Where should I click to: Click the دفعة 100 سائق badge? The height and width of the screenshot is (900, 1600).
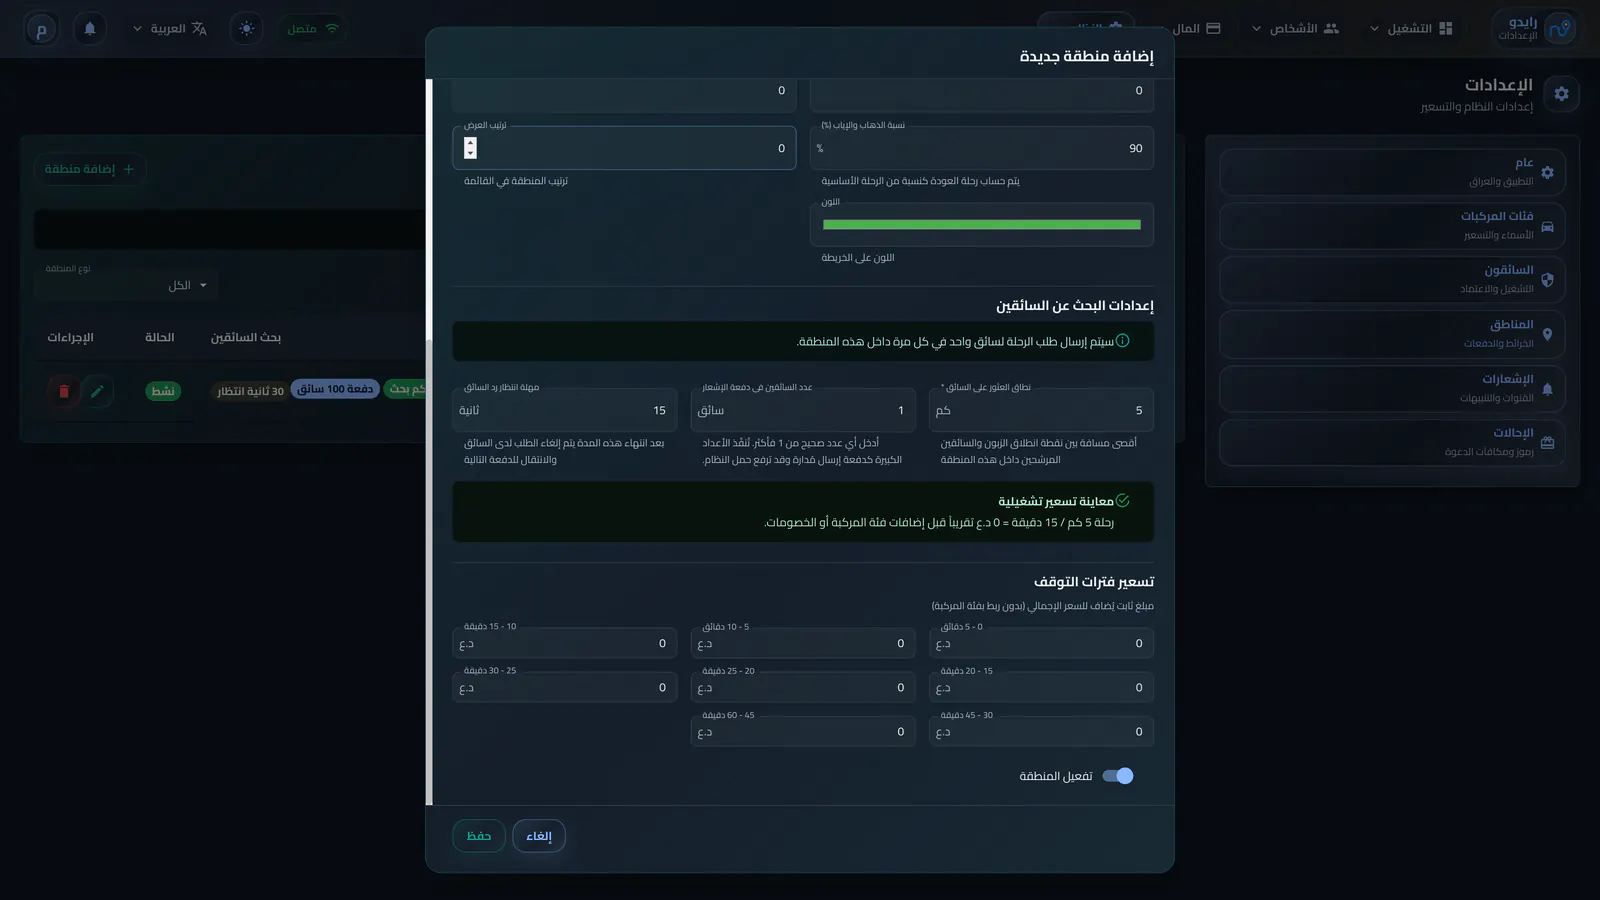tap(335, 389)
